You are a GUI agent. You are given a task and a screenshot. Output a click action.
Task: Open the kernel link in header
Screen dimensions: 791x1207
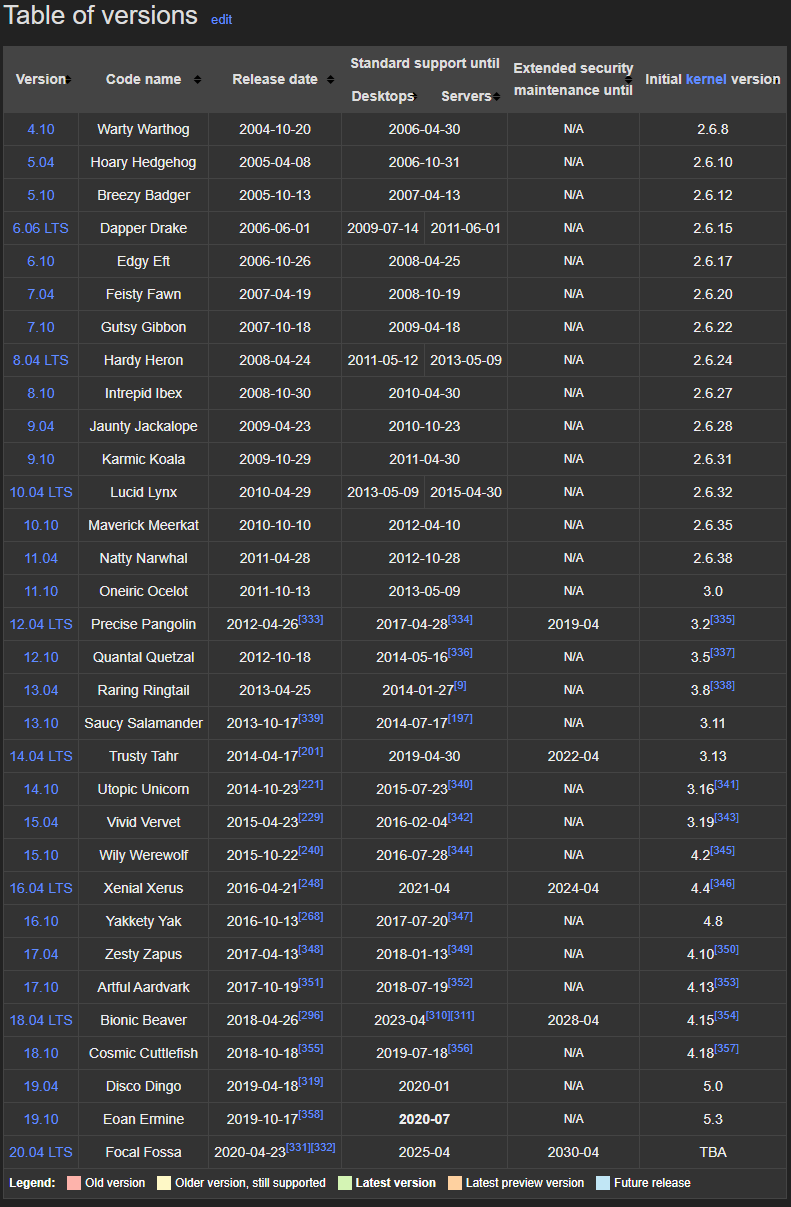(706, 79)
